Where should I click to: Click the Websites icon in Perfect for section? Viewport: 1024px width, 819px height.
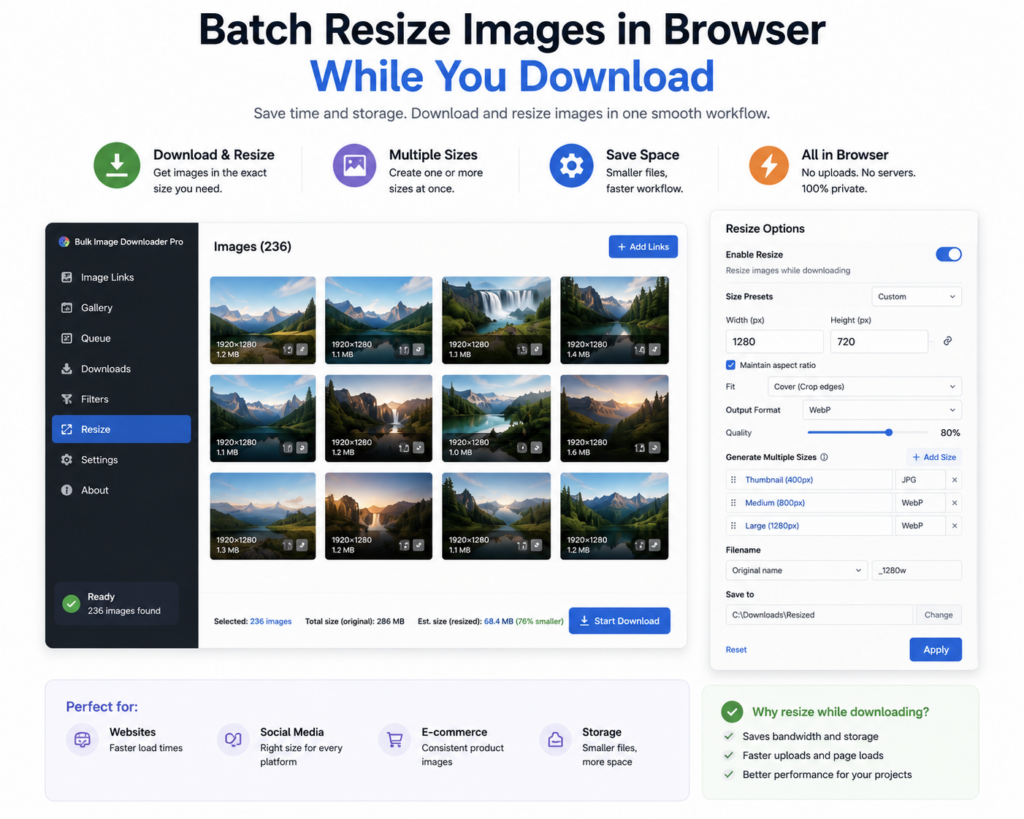pos(82,740)
